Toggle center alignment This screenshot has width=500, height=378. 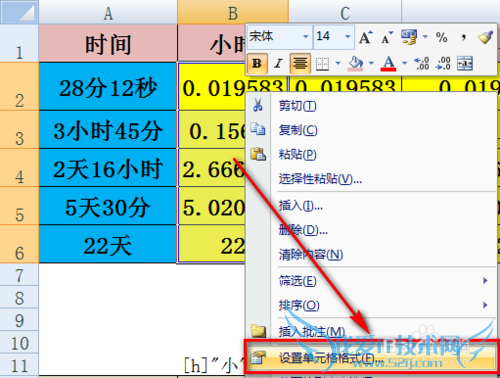pyautogui.click(x=300, y=63)
